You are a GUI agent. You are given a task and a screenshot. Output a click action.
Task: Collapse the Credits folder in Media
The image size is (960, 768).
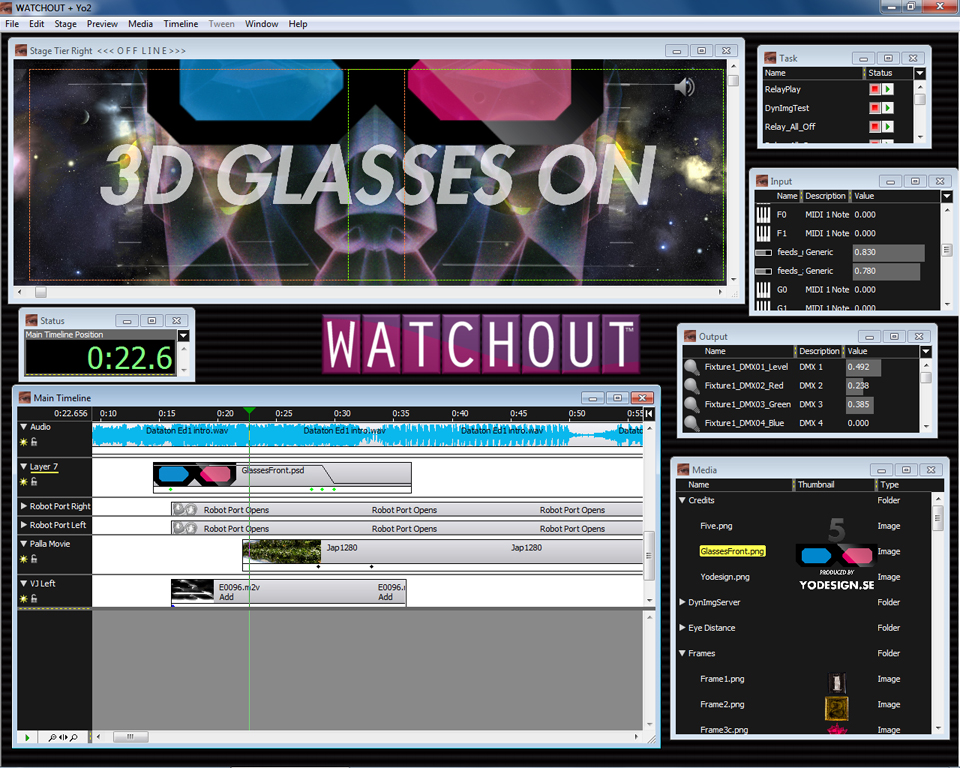tap(682, 500)
